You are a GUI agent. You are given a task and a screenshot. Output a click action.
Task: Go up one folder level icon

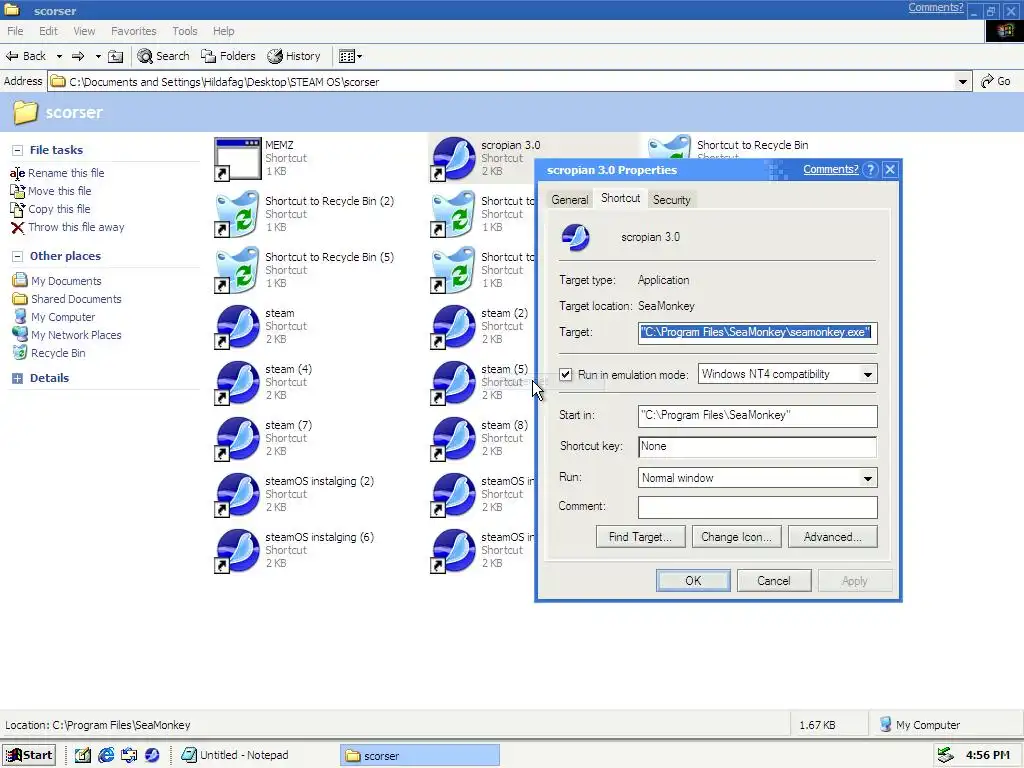(116, 56)
